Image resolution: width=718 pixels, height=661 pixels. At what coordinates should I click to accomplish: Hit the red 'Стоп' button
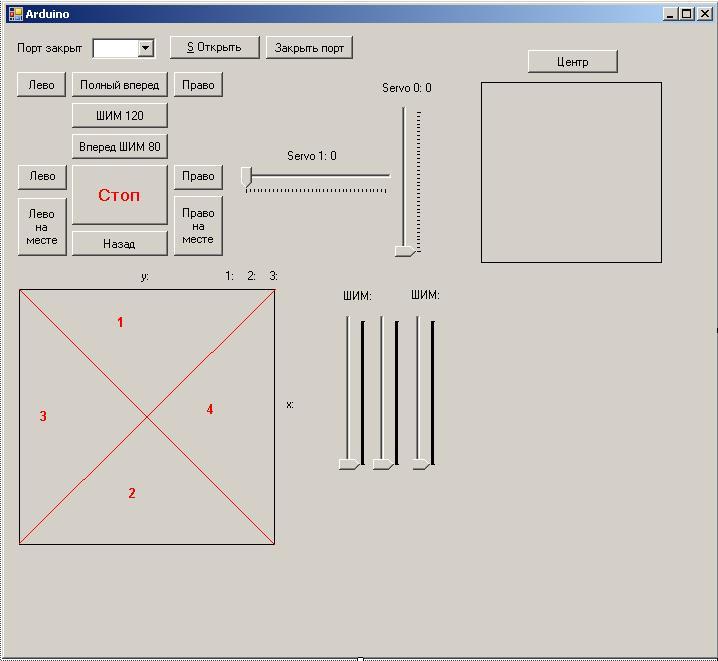pos(119,195)
